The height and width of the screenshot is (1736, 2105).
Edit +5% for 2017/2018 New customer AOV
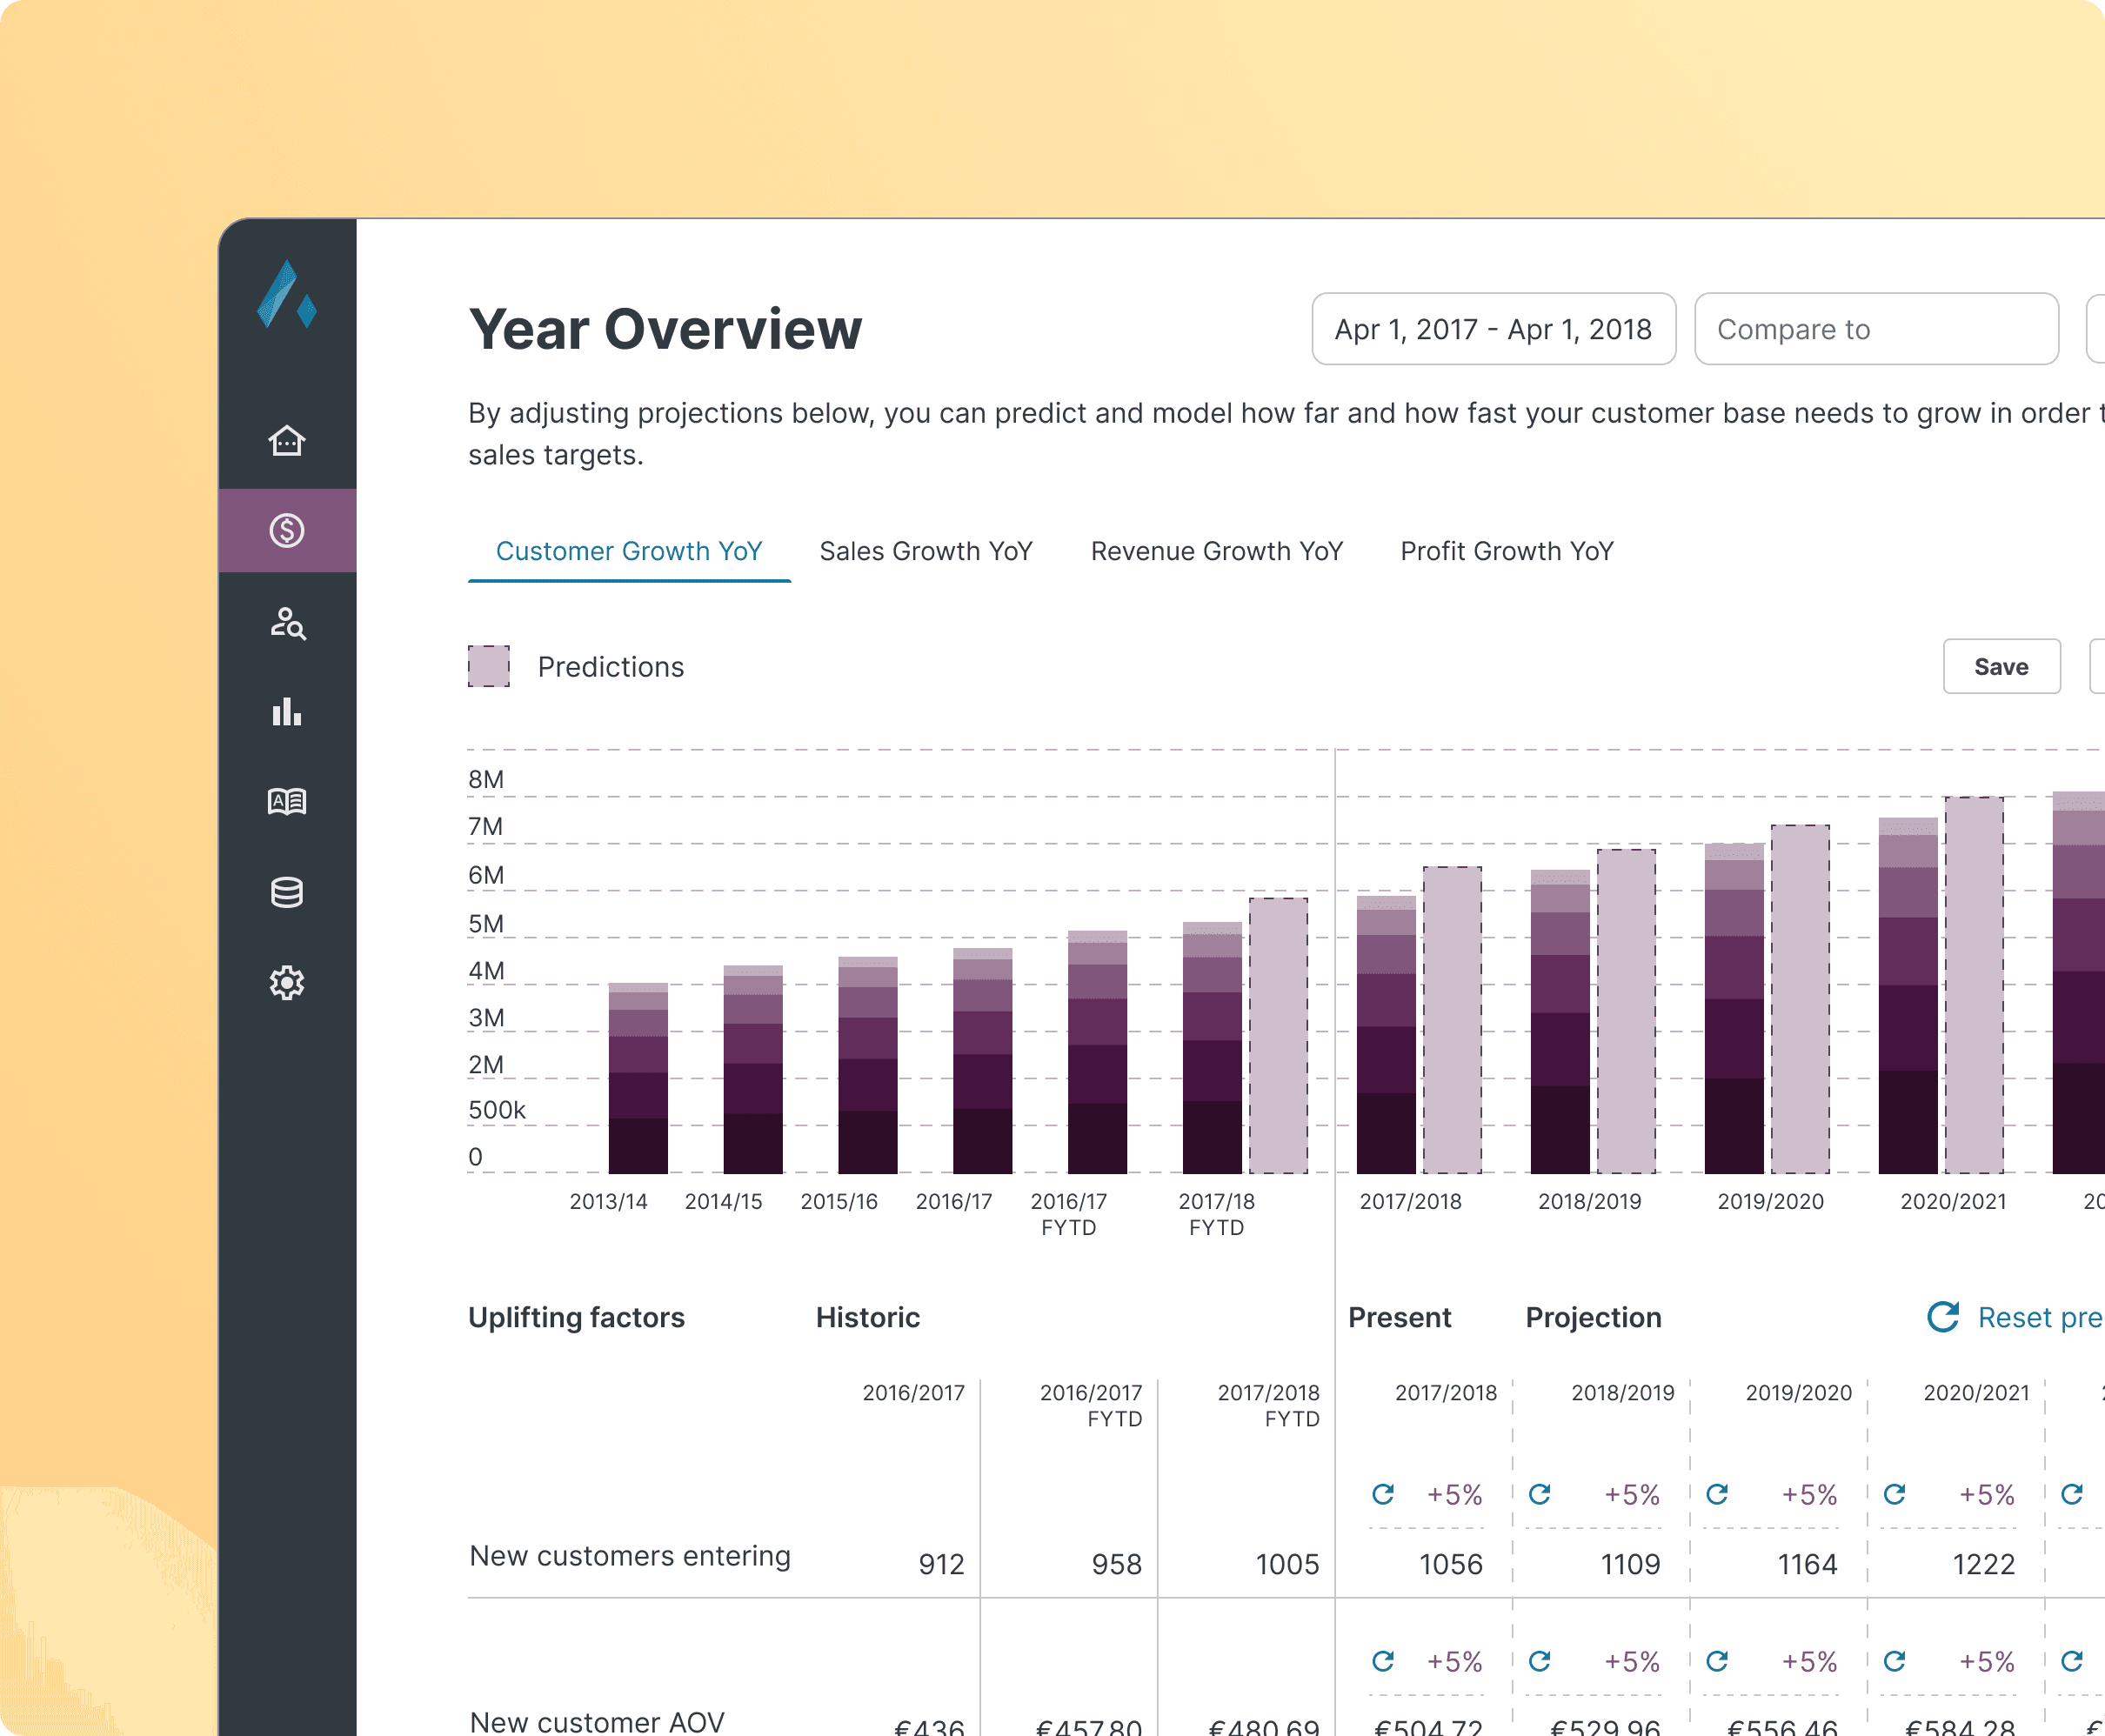pyautogui.click(x=1454, y=1662)
